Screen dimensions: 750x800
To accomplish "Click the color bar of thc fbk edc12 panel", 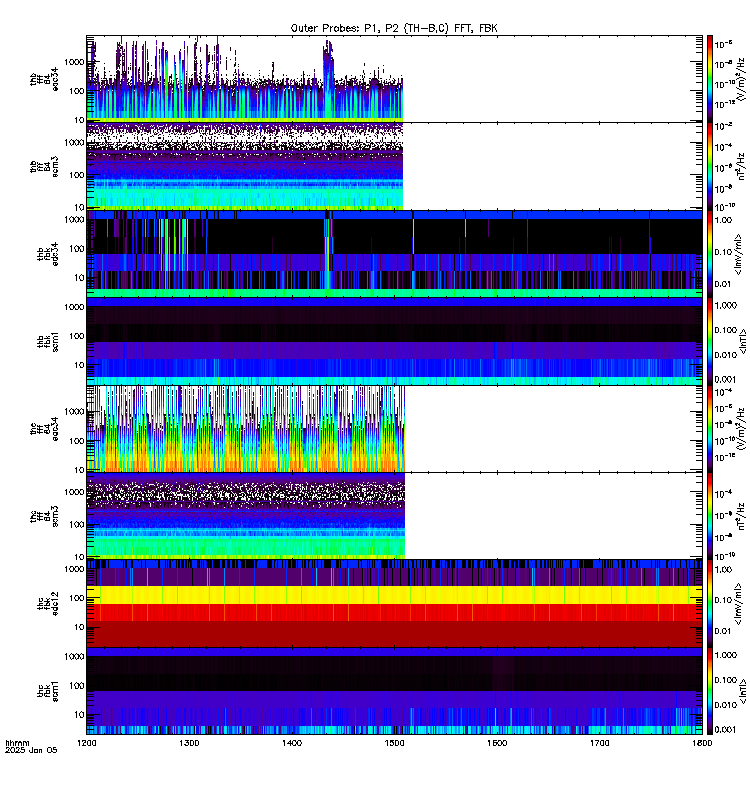I will pos(710,604).
